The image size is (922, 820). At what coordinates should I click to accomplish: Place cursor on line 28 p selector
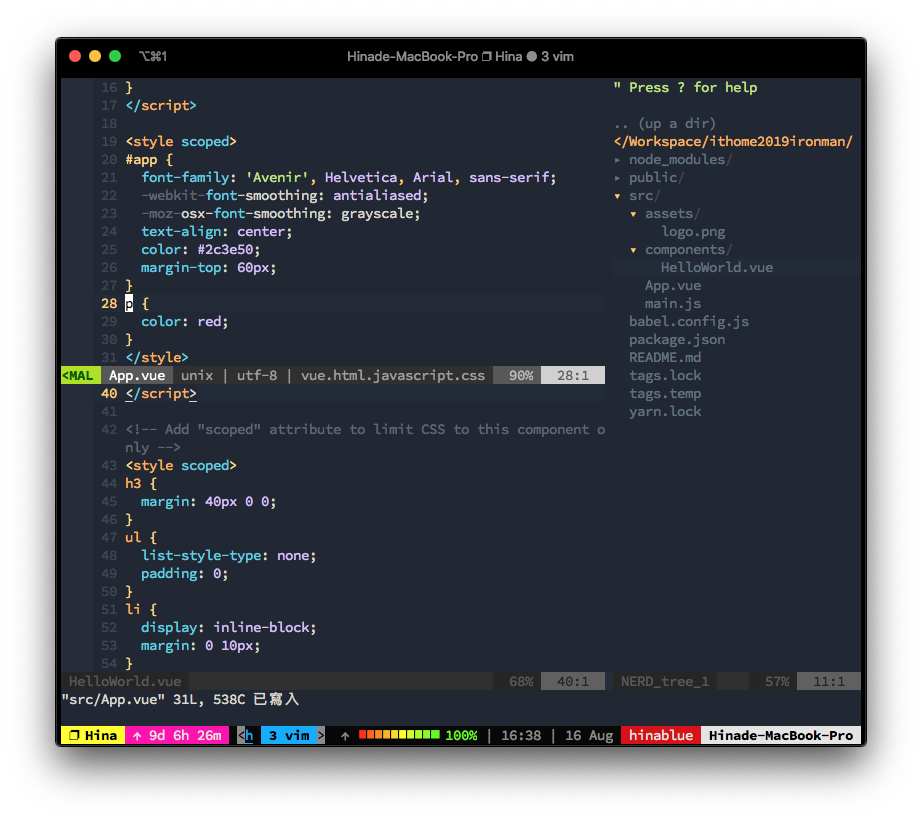(129, 303)
